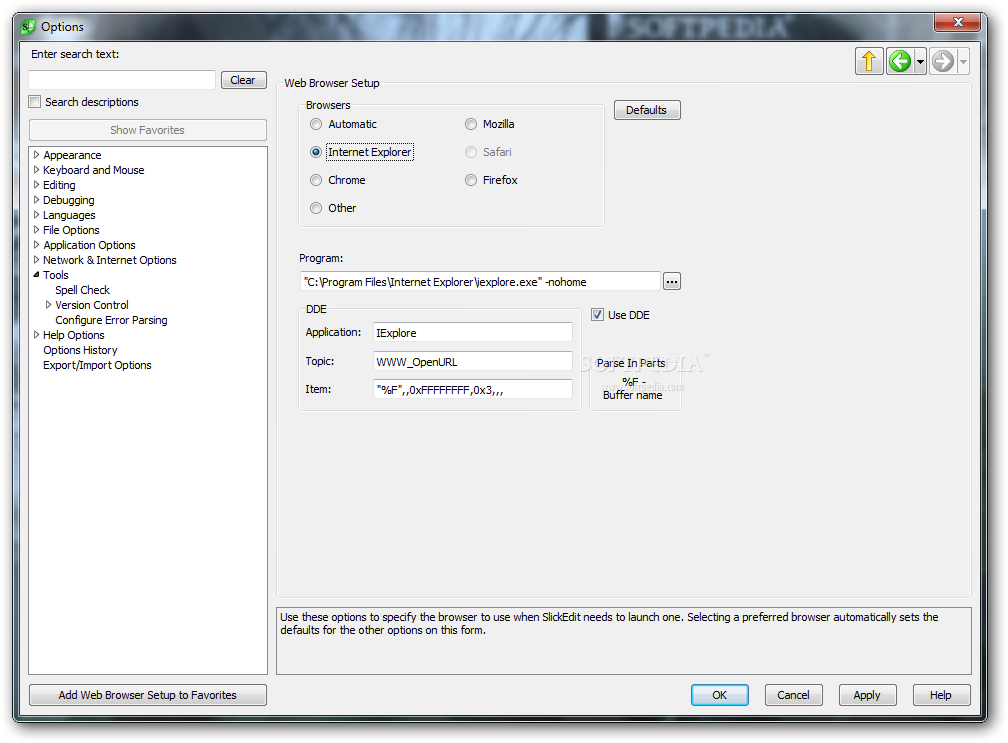Viewport: 1008px width, 743px height.
Task: Open the forward-history dropdown arrow
Action: (963, 62)
